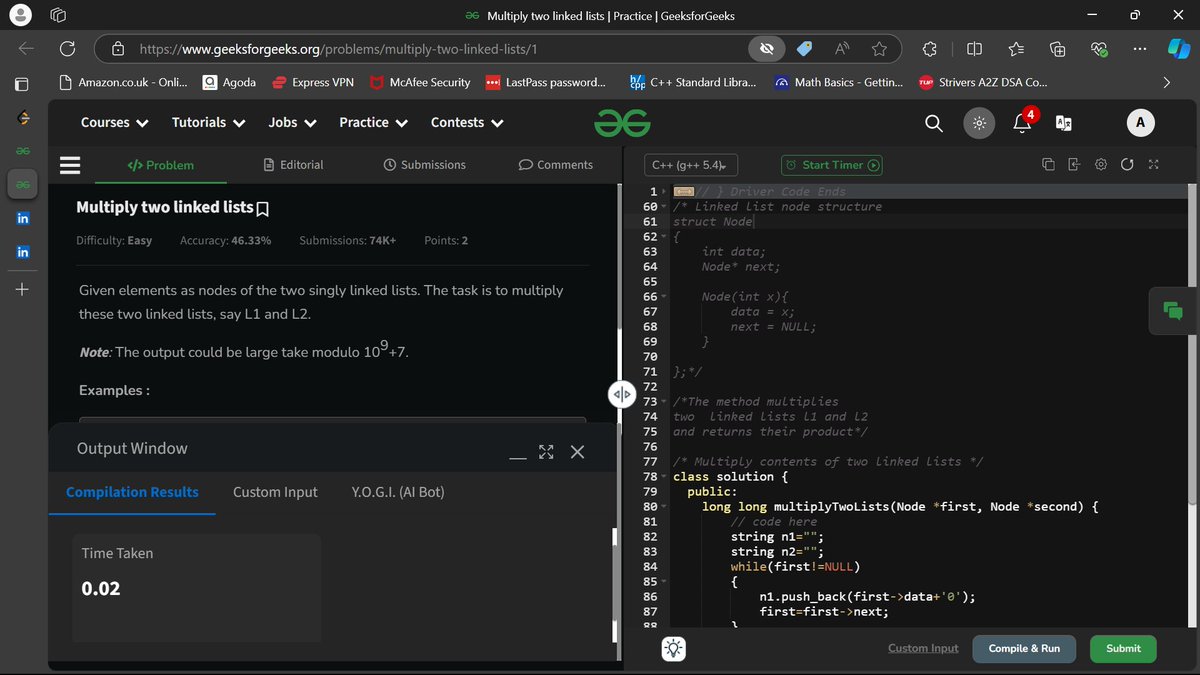Bookmark the 'Multiply two linked lists' problem
The image size is (1200, 675).
point(263,209)
